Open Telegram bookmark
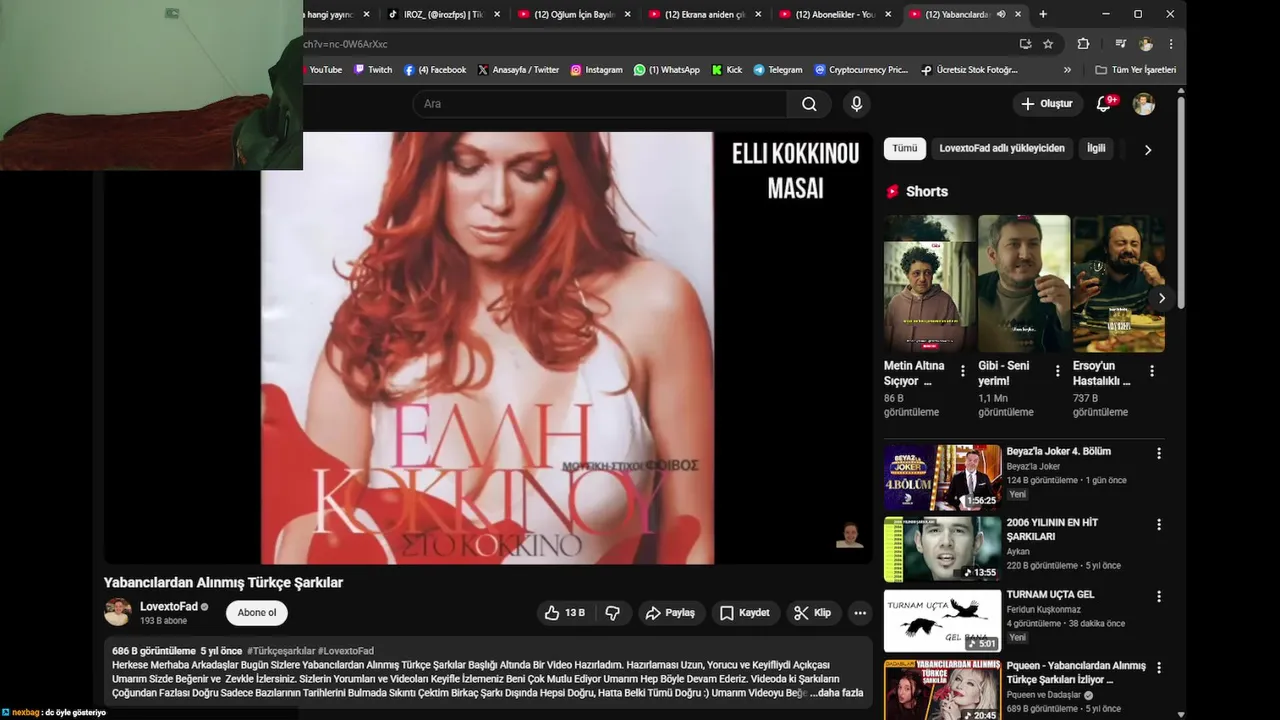This screenshot has width=1280, height=720. pos(778,70)
